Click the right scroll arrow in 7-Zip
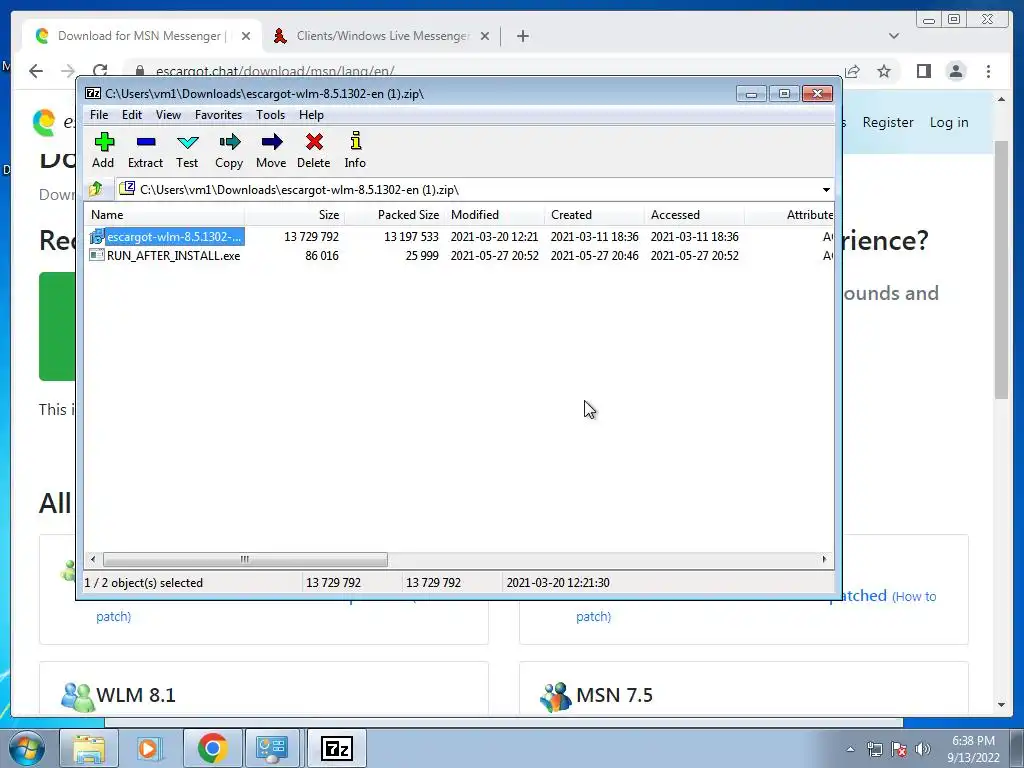The height and width of the screenshot is (768, 1024). (x=824, y=559)
